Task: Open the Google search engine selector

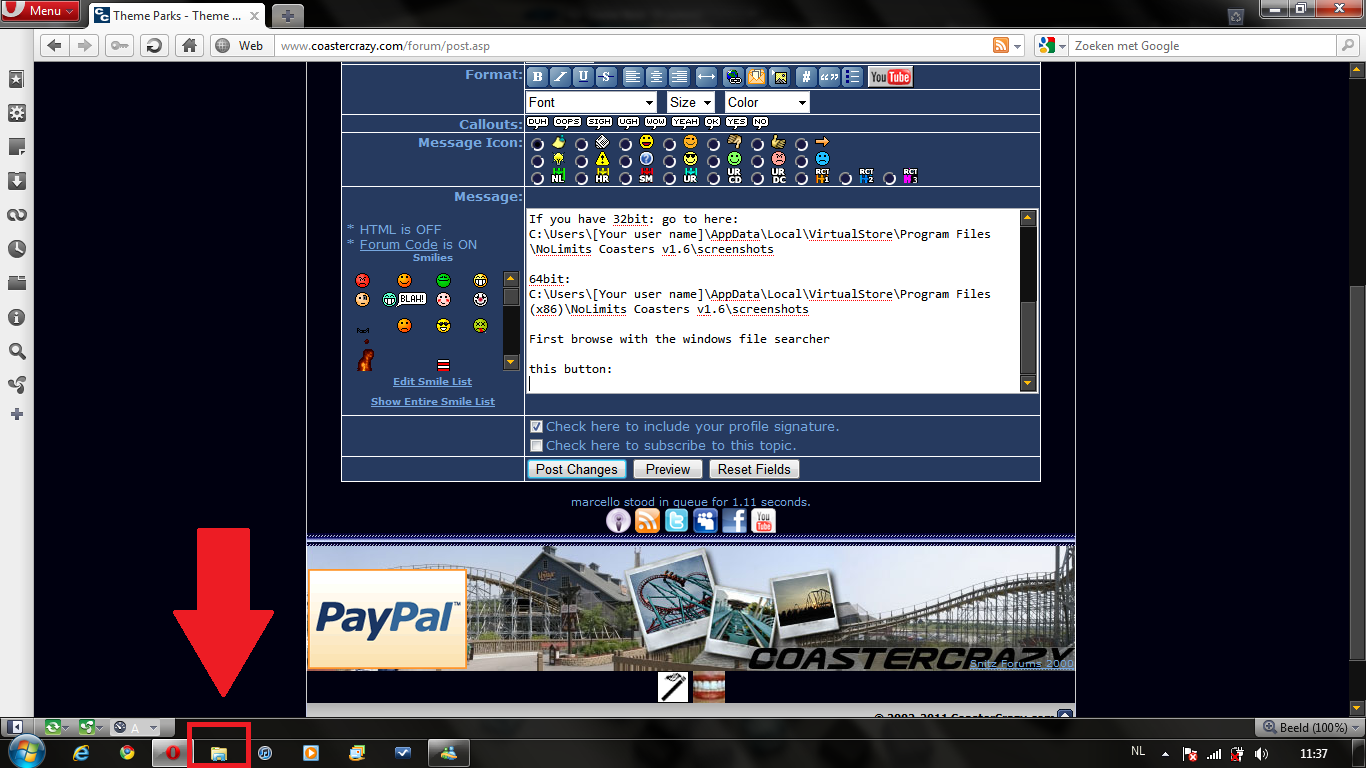Action: pyautogui.click(x=1049, y=46)
